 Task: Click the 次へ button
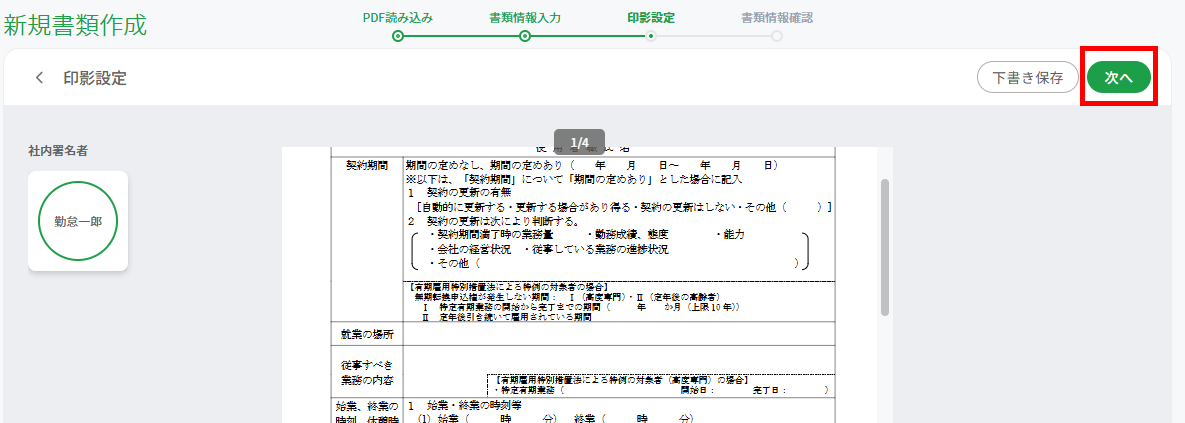click(1119, 77)
